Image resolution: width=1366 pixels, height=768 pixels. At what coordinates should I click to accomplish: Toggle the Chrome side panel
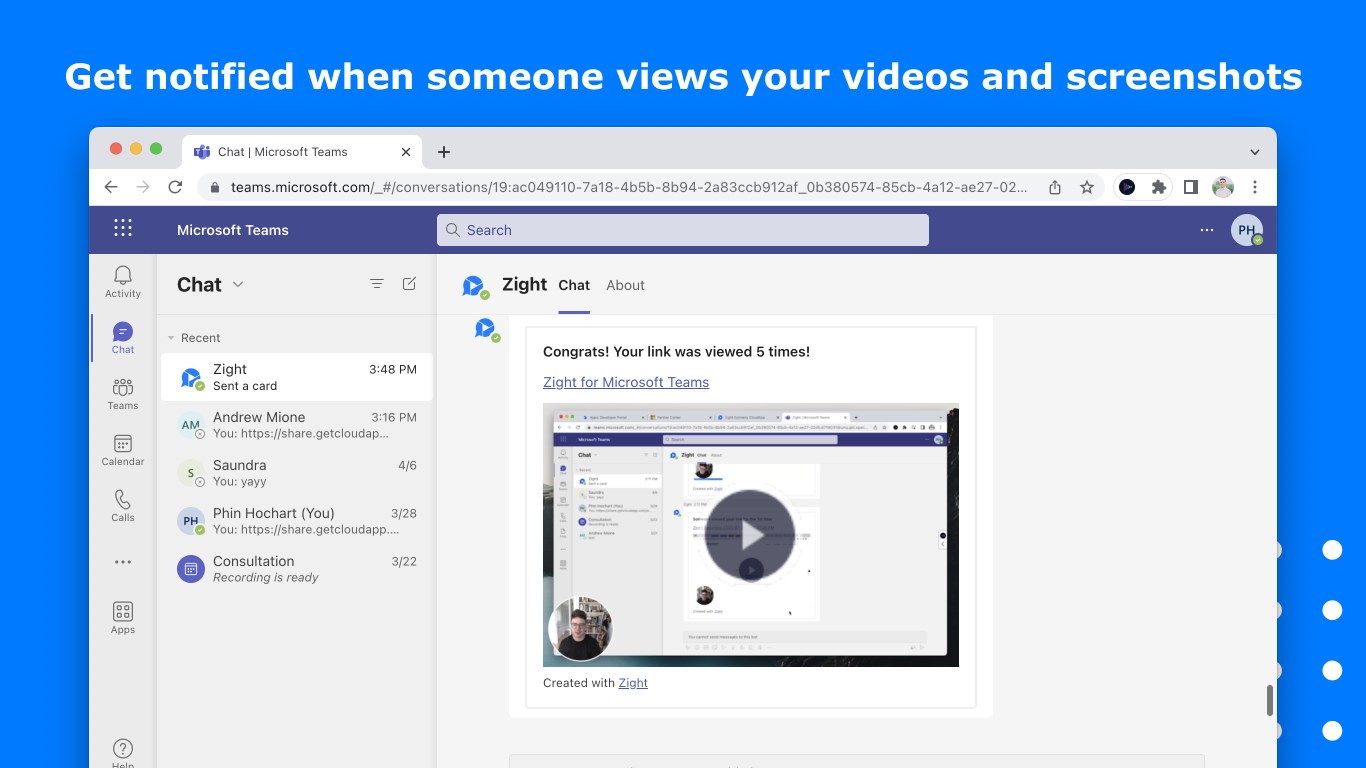pos(1191,187)
